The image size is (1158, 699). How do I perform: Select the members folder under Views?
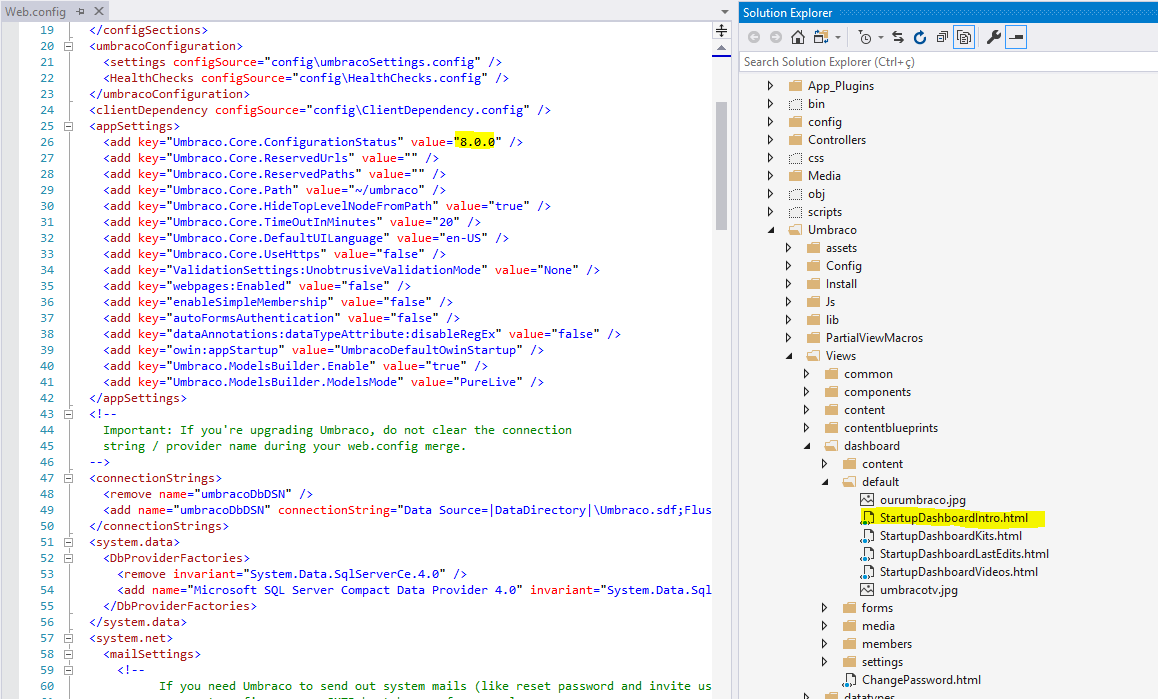coord(886,644)
